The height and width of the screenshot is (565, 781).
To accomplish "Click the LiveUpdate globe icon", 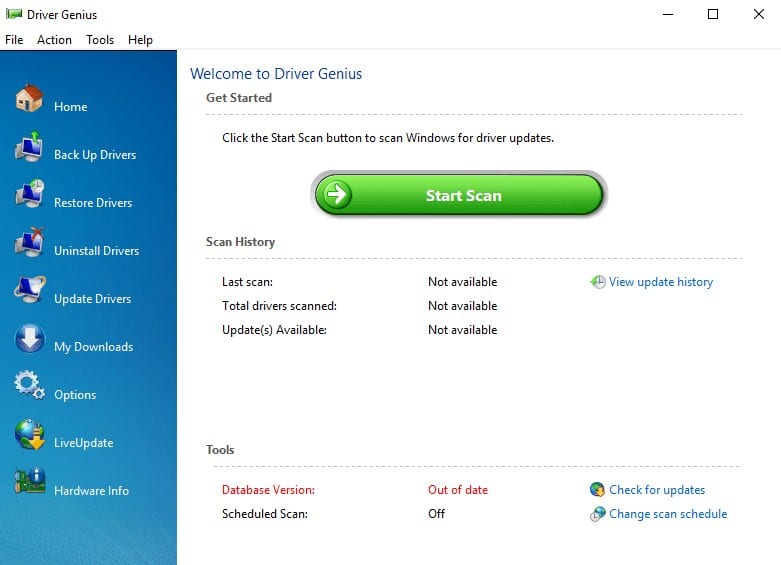I will 29,434.
